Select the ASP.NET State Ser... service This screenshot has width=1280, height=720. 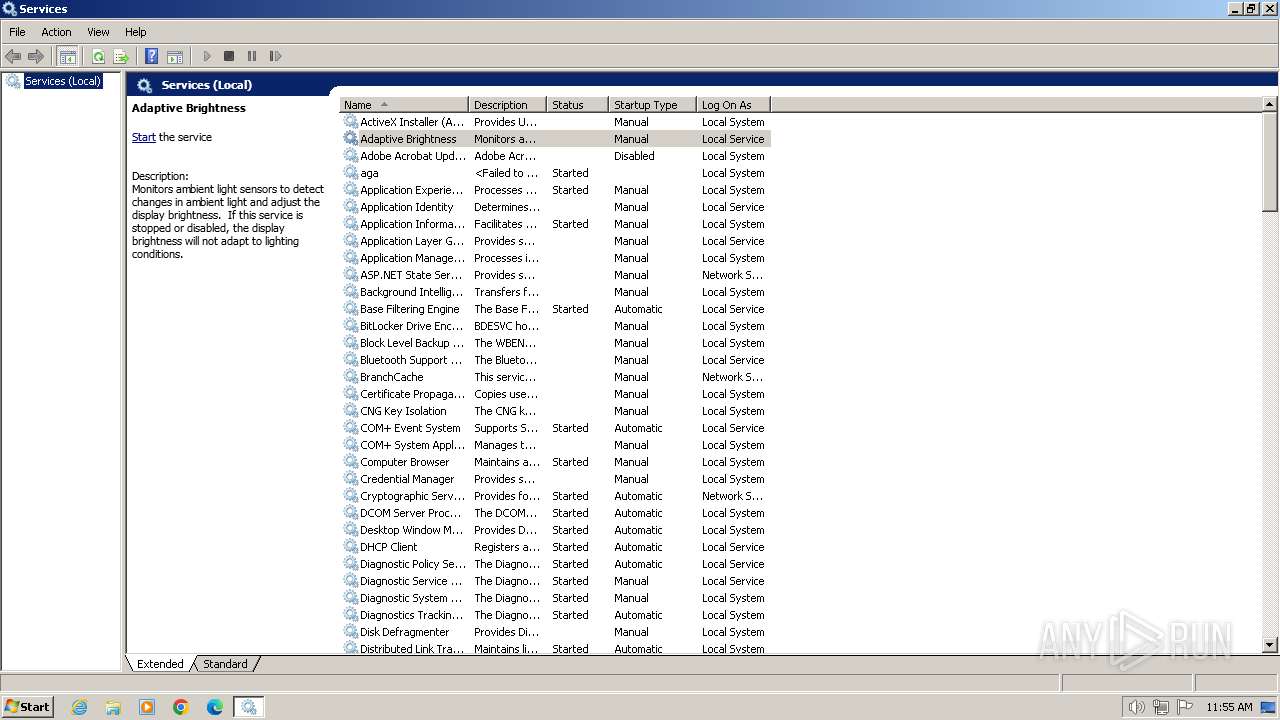(411, 275)
